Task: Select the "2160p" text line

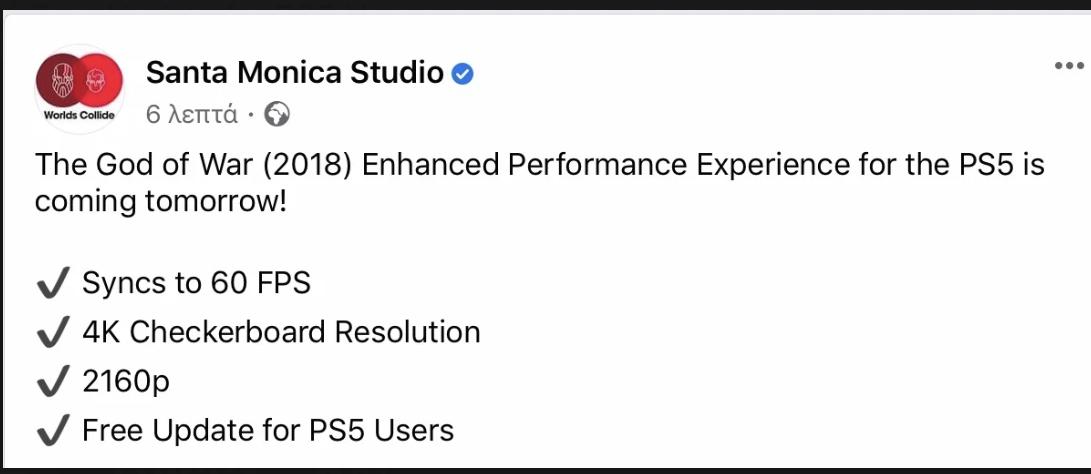Action: (x=126, y=382)
